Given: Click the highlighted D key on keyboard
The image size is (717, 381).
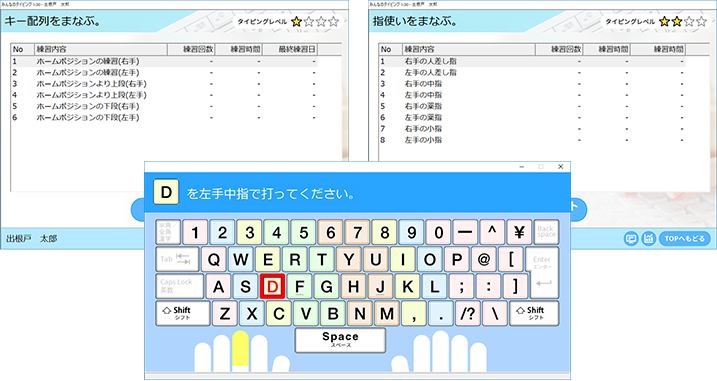Looking at the screenshot, I should (x=273, y=286).
